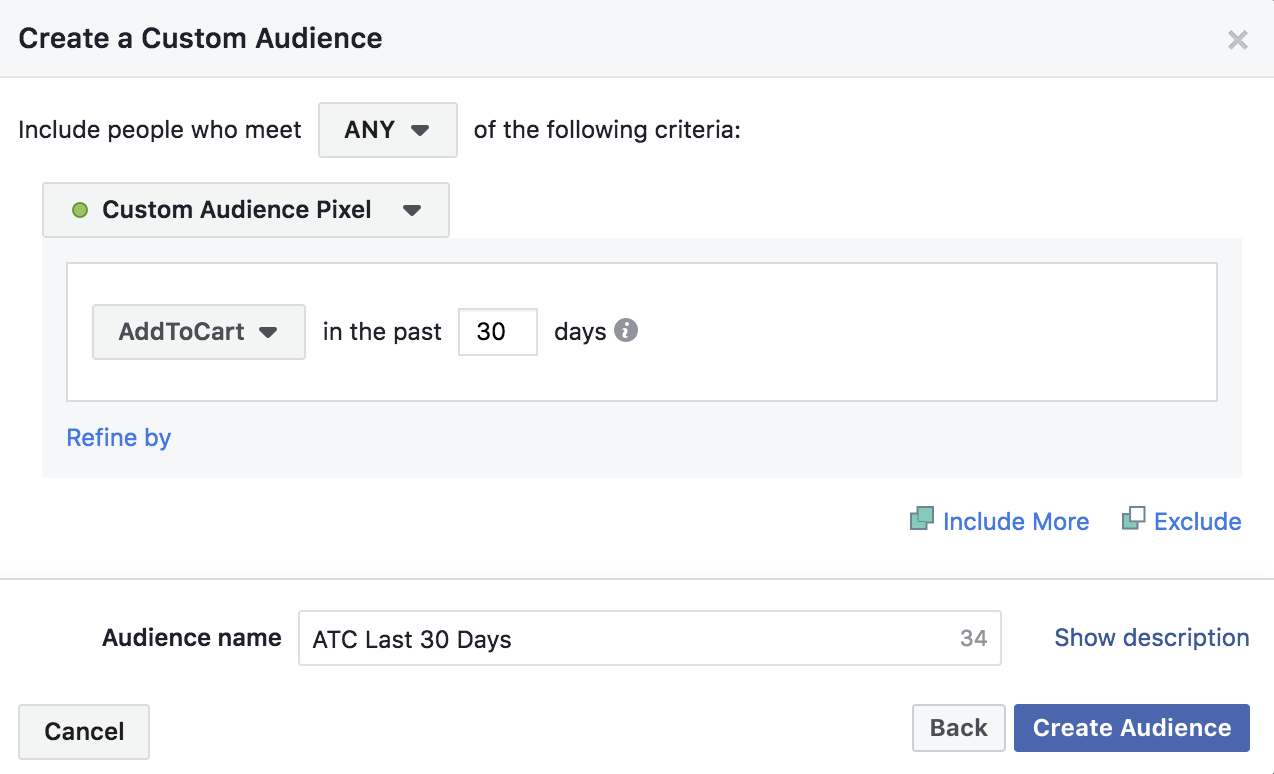Screen dimensions: 1274x774
Task: Expand the Custom Audience Pixel dropdown
Action: 246,210
